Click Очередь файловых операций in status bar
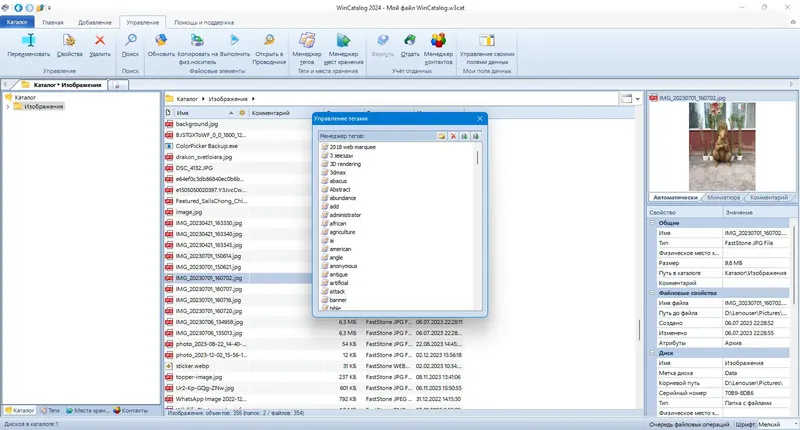This screenshot has height=430, width=800. coord(689,424)
